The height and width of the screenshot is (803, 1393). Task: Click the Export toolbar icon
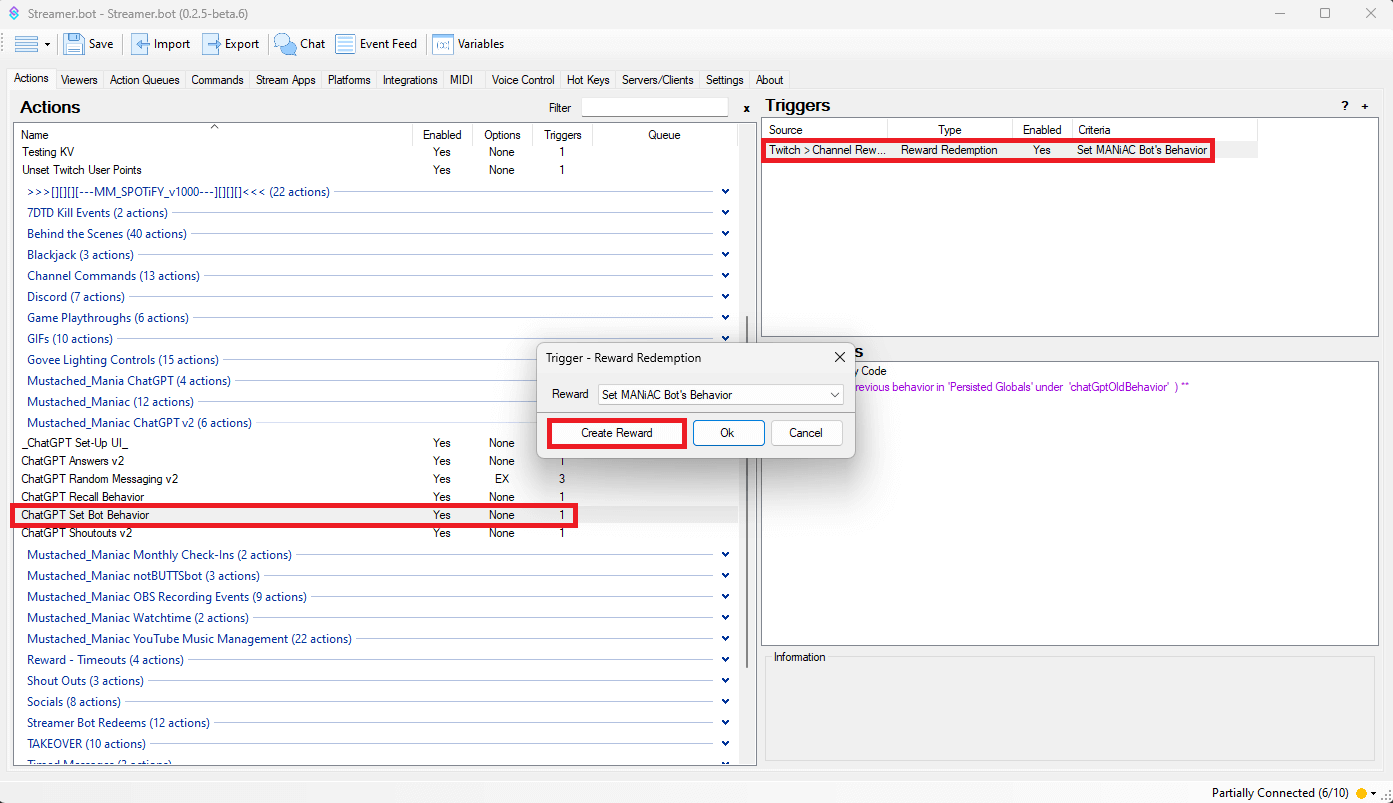(x=211, y=44)
